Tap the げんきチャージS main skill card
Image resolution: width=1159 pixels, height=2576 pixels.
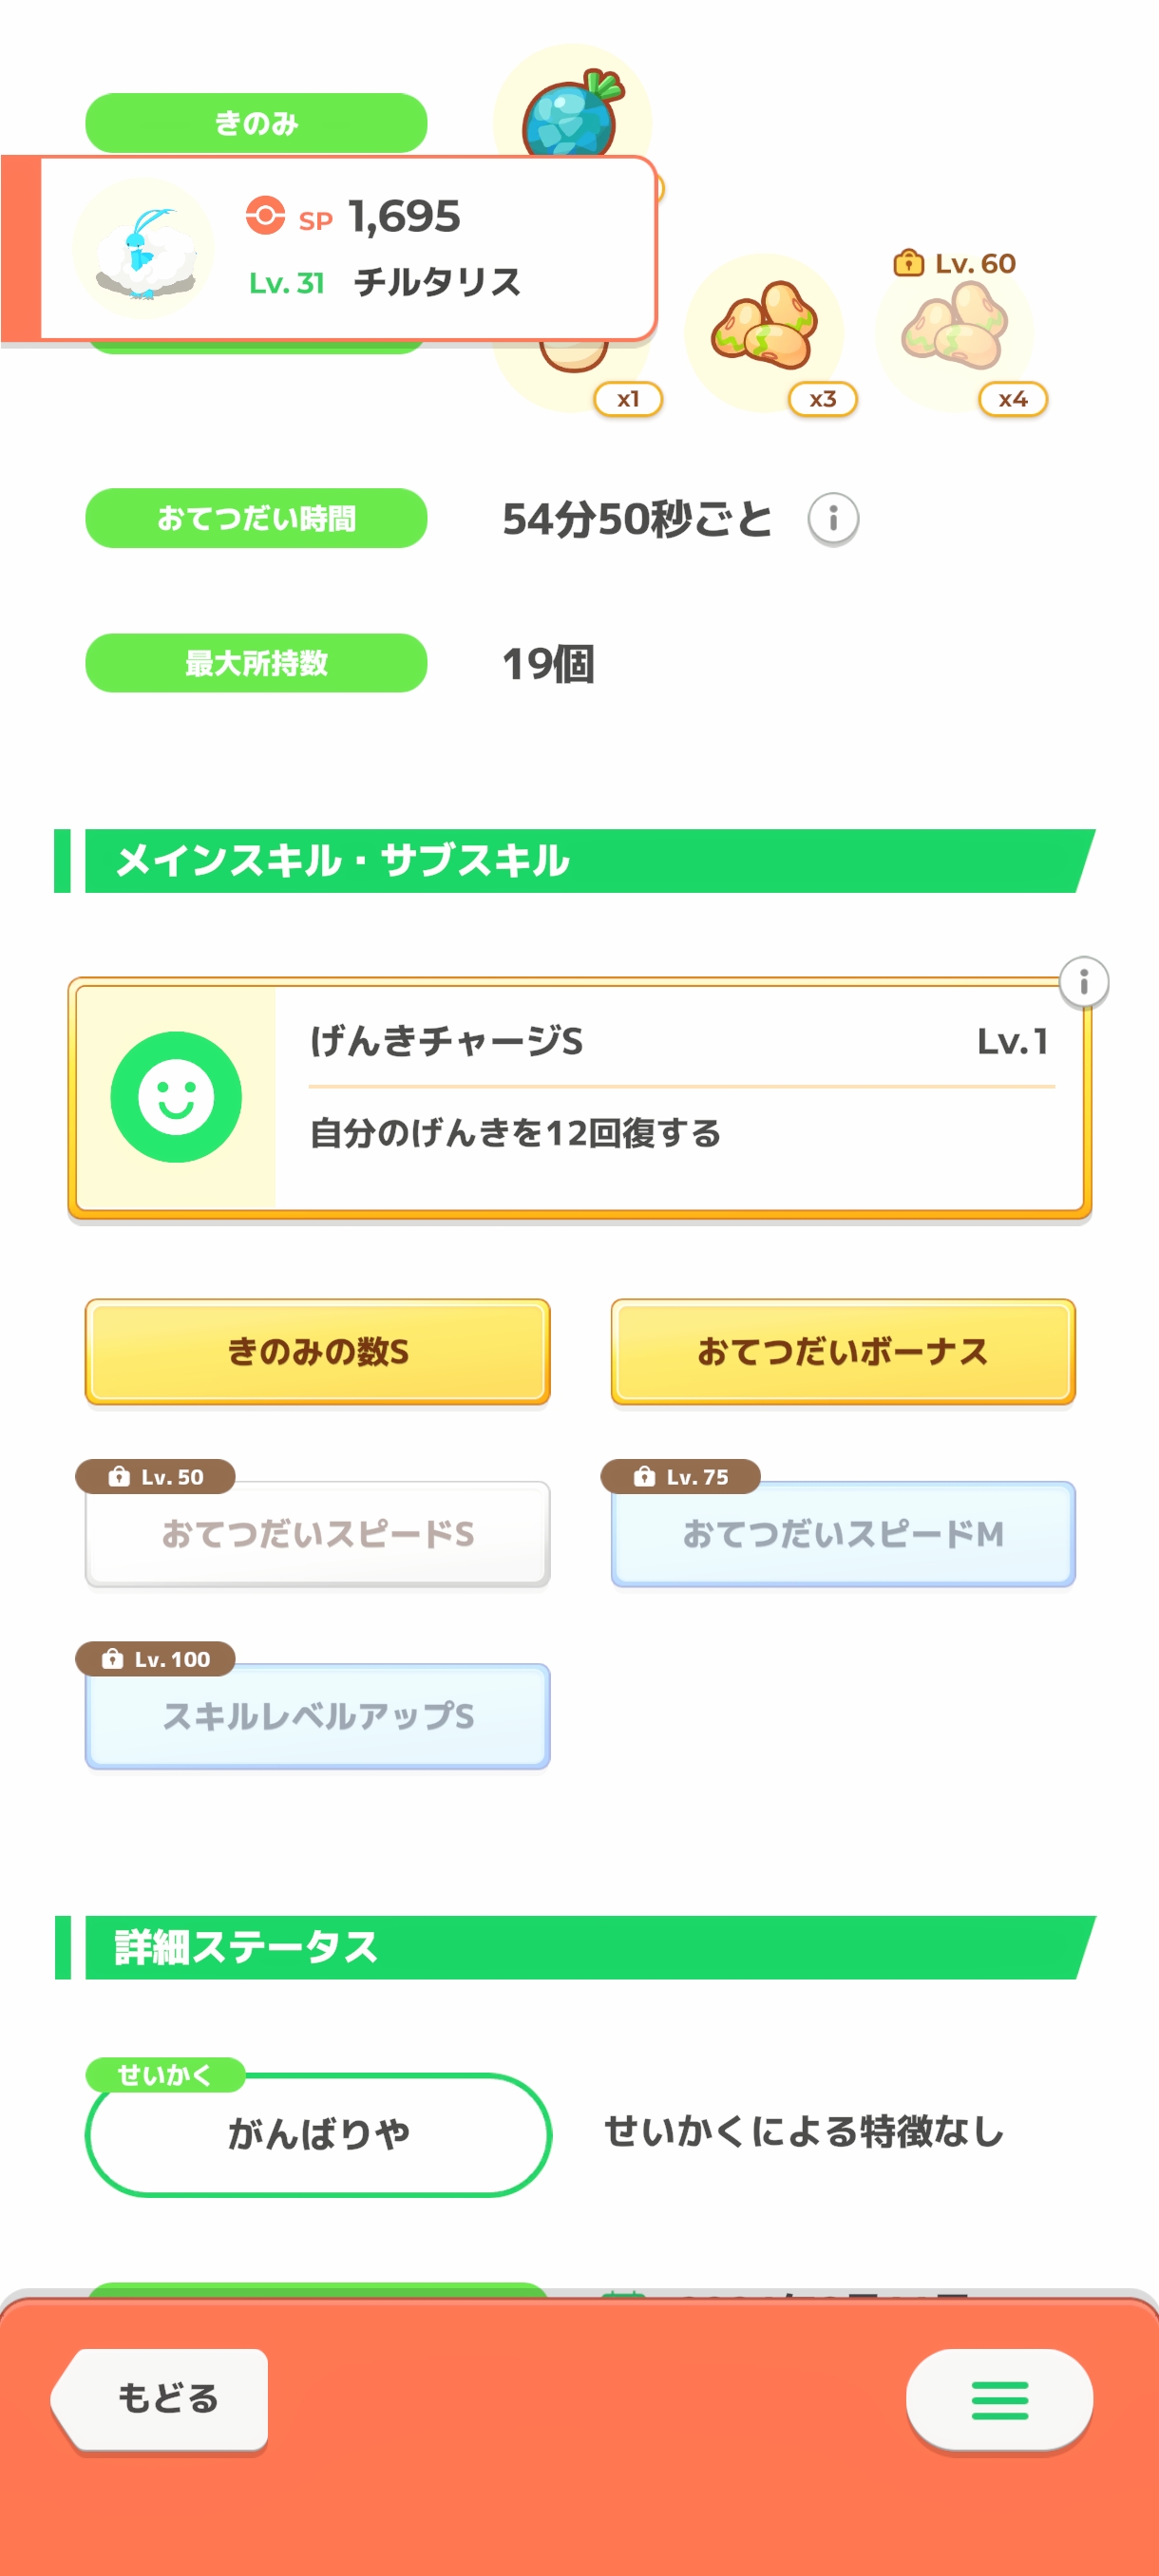coord(680,1097)
